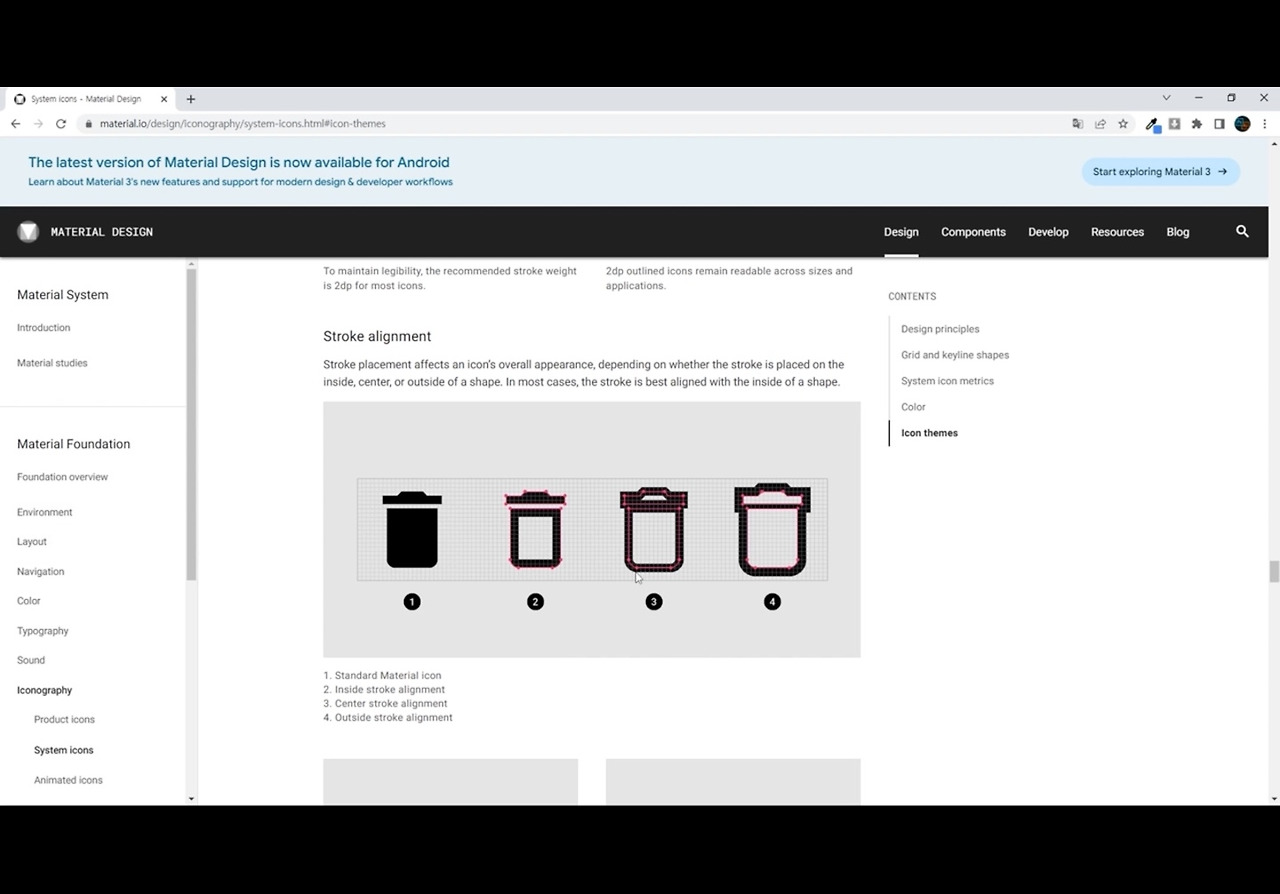Click the center stroke trash icon
This screenshot has width=1280, height=894.
654,529
